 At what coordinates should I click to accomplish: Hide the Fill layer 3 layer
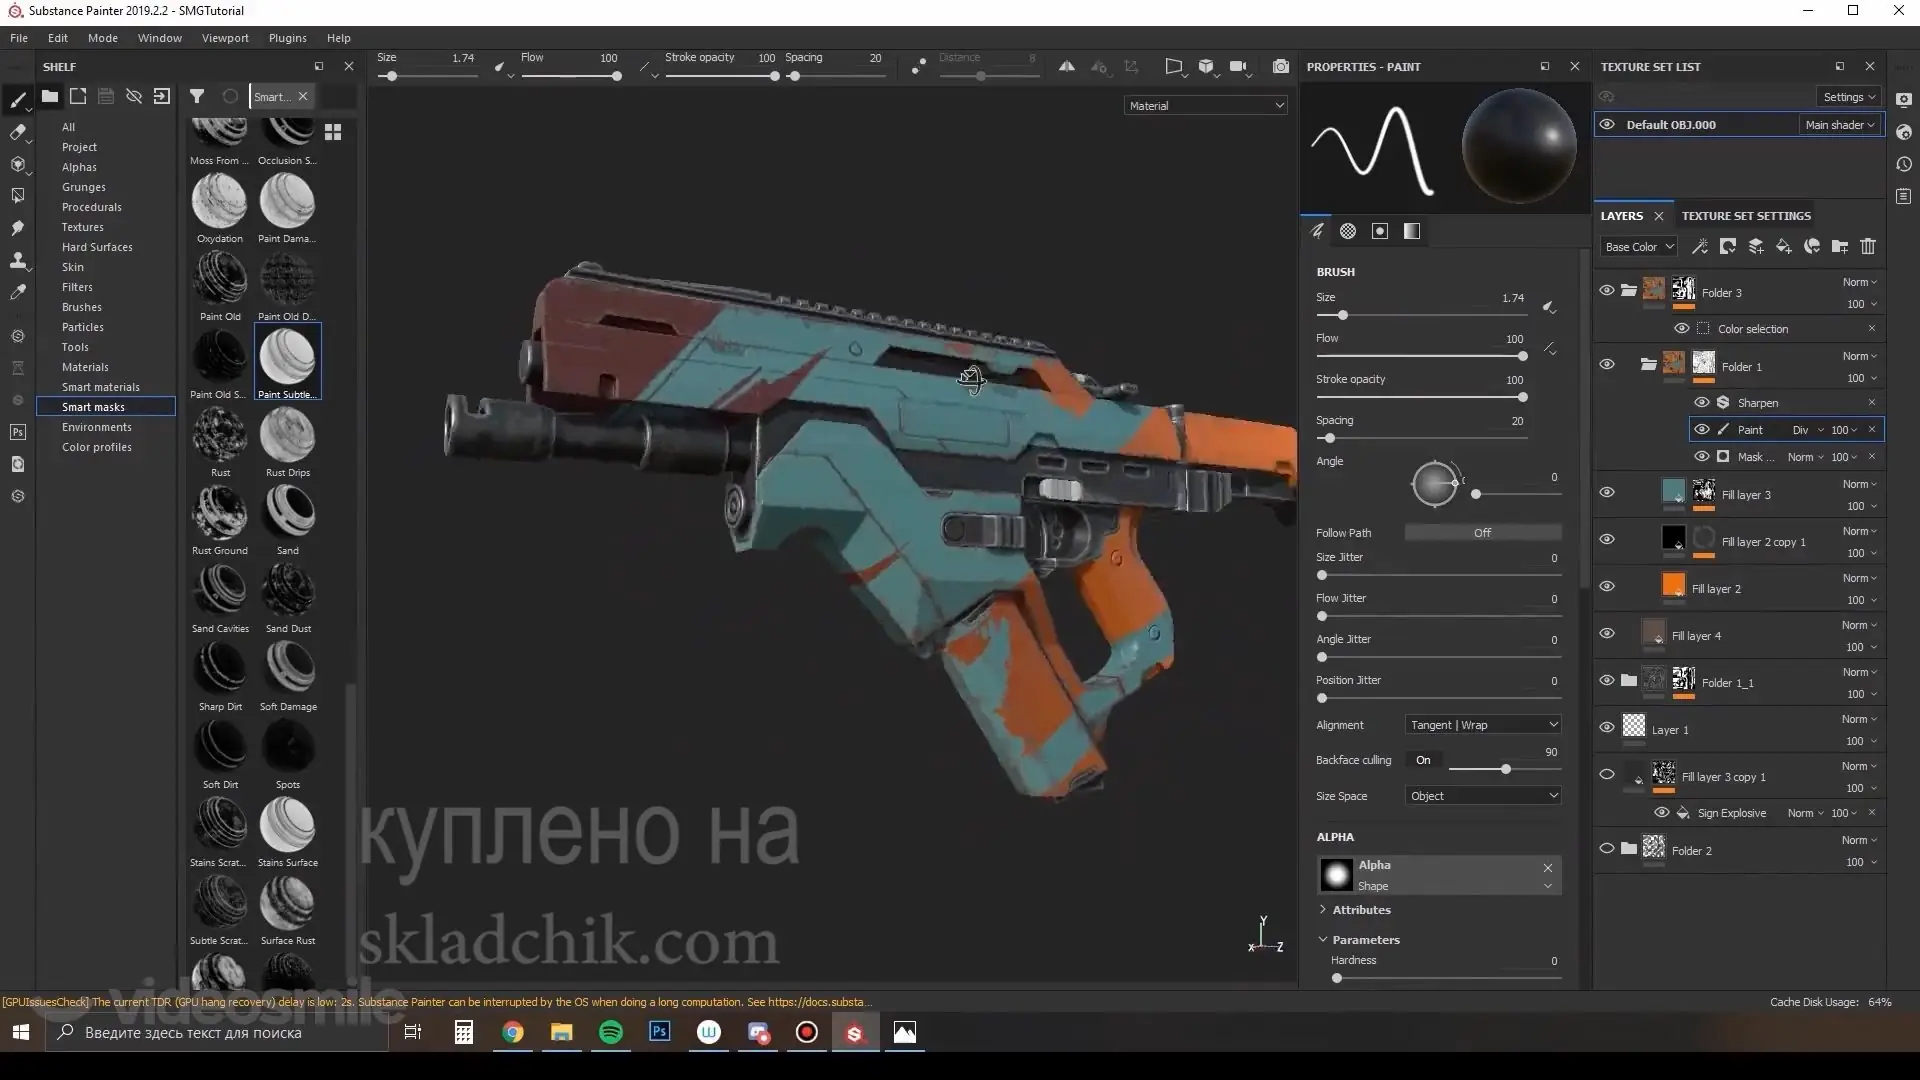(x=1607, y=492)
